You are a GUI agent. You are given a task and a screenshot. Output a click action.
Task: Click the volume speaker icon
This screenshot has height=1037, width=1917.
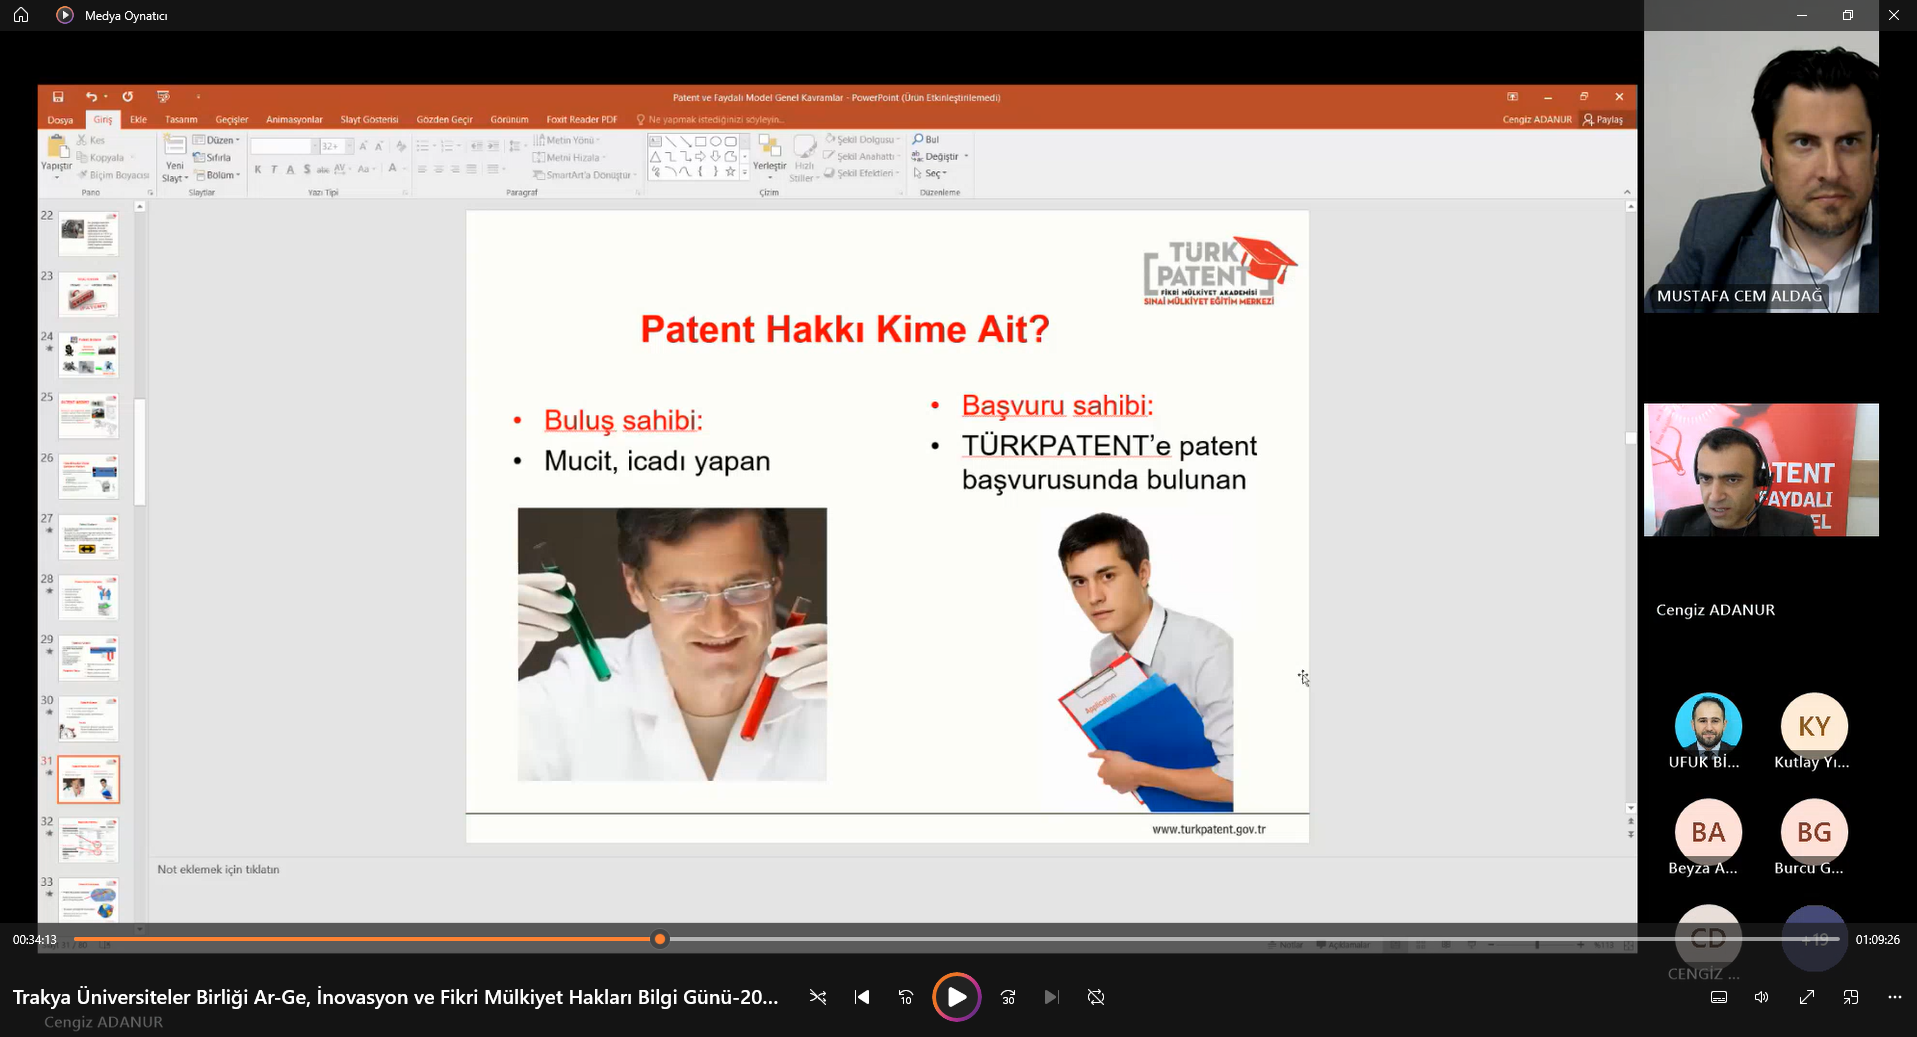1762,997
